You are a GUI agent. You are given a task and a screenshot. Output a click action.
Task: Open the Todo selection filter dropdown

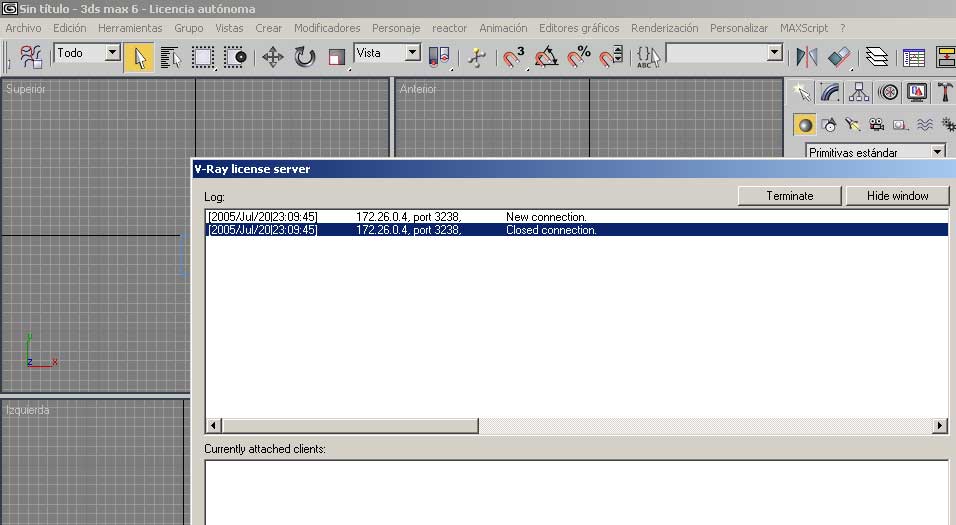[112, 53]
